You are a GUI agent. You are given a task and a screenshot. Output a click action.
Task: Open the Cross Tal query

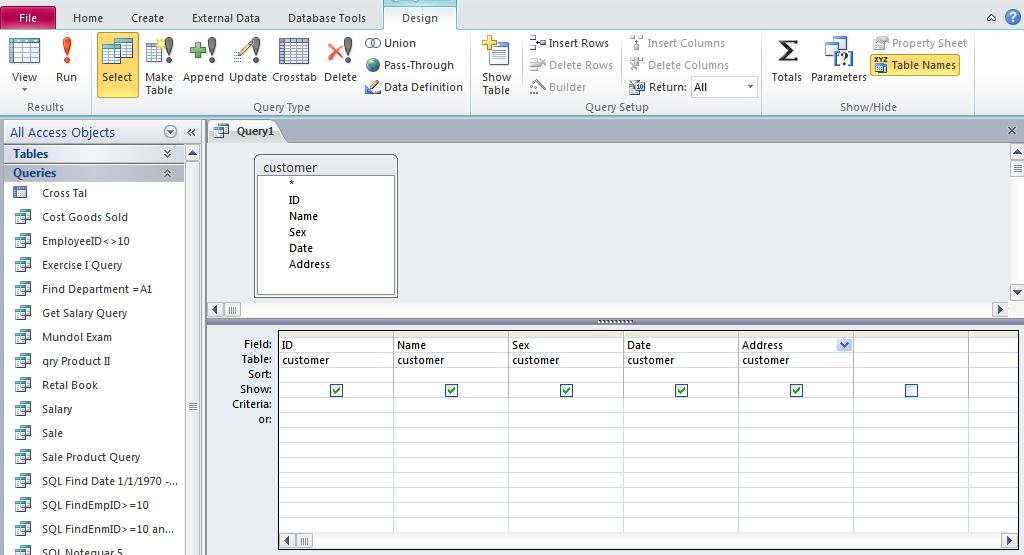pos(64,193)
